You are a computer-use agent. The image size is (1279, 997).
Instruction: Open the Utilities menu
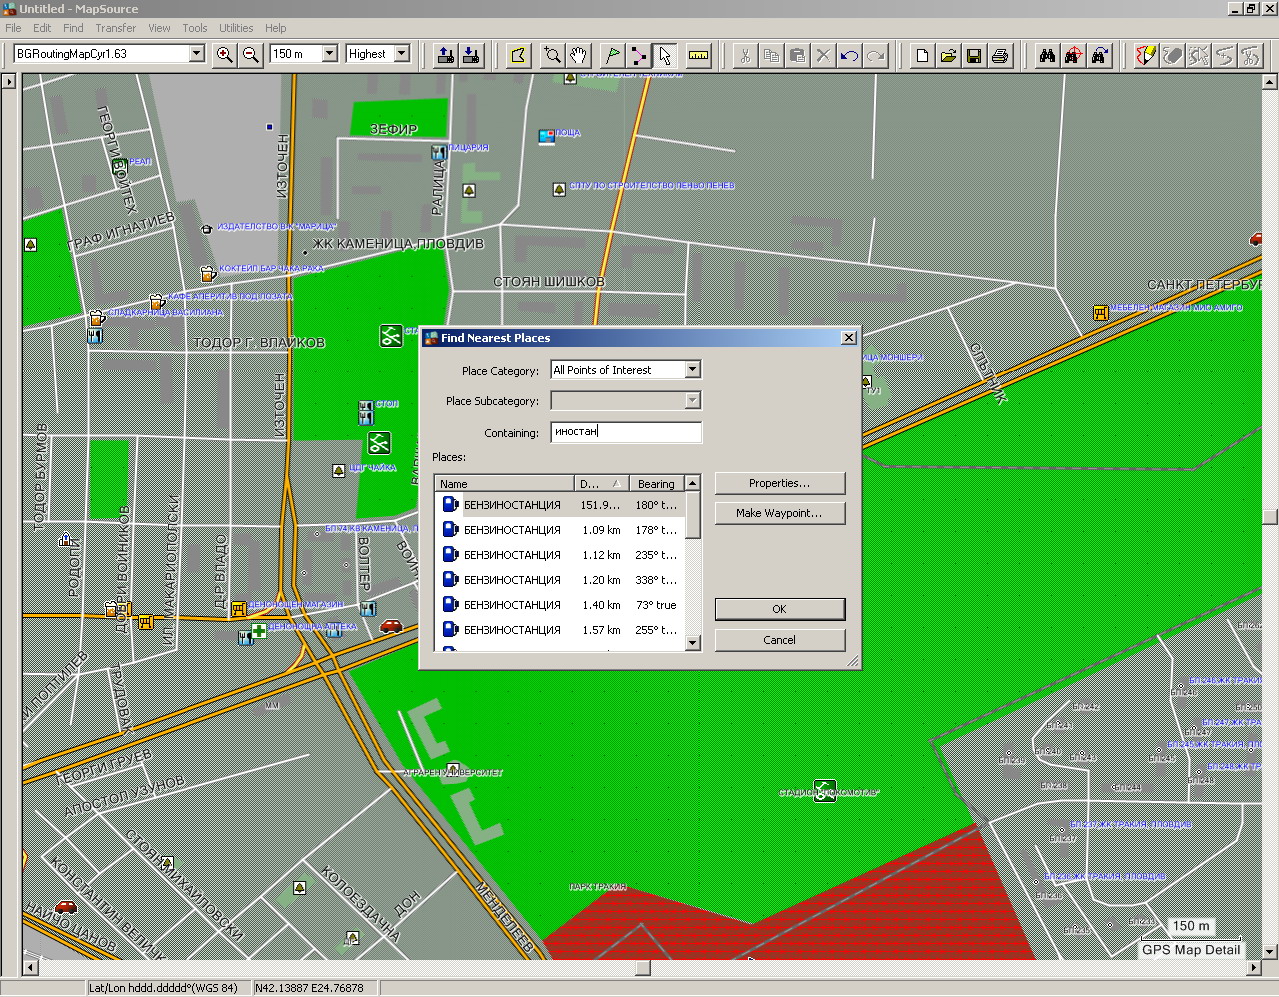[236, 28]
